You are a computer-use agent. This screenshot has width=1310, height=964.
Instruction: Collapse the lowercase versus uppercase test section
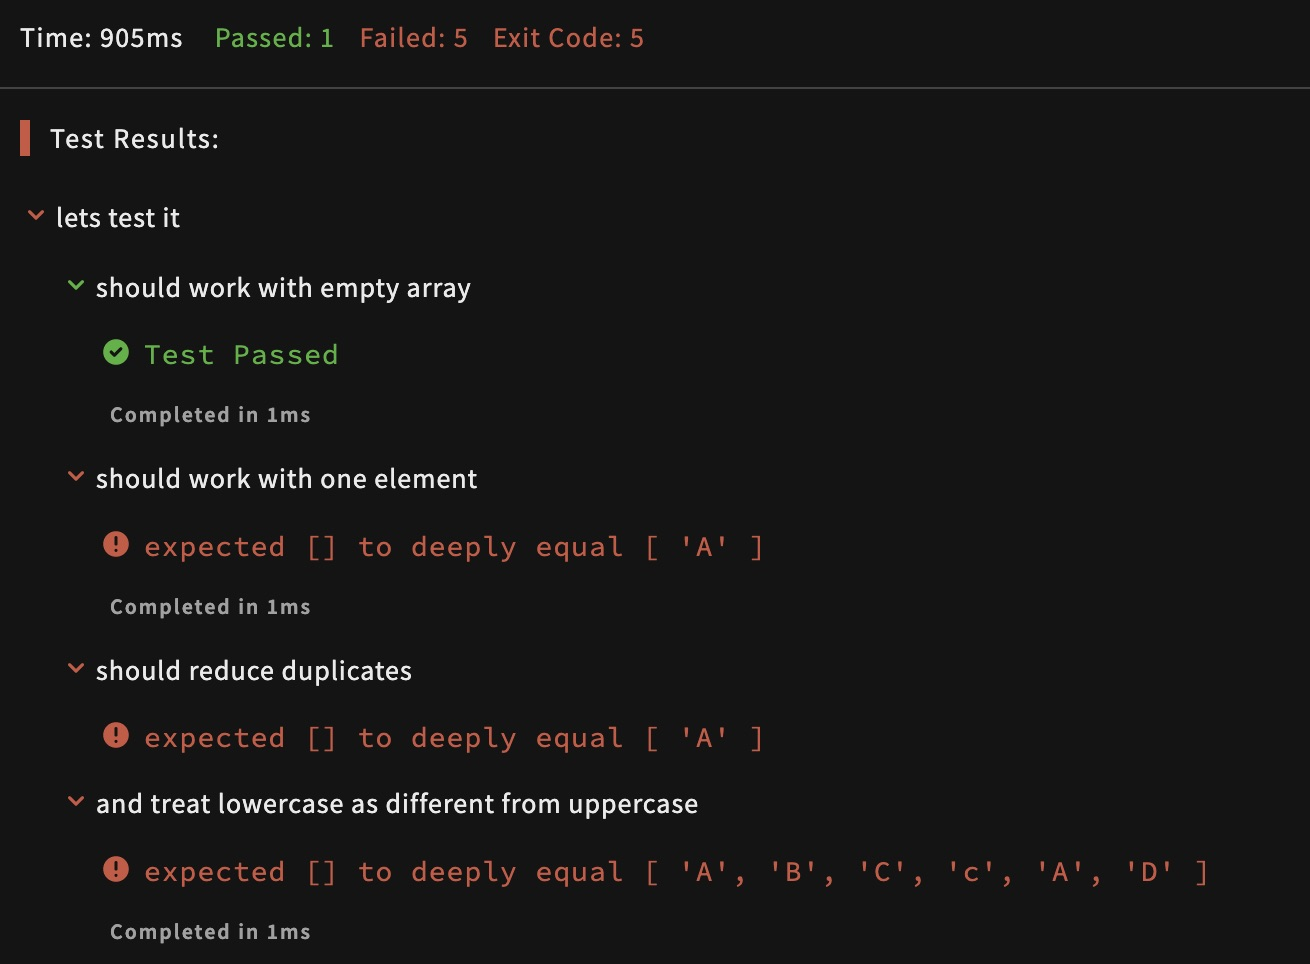click(75, 802)
